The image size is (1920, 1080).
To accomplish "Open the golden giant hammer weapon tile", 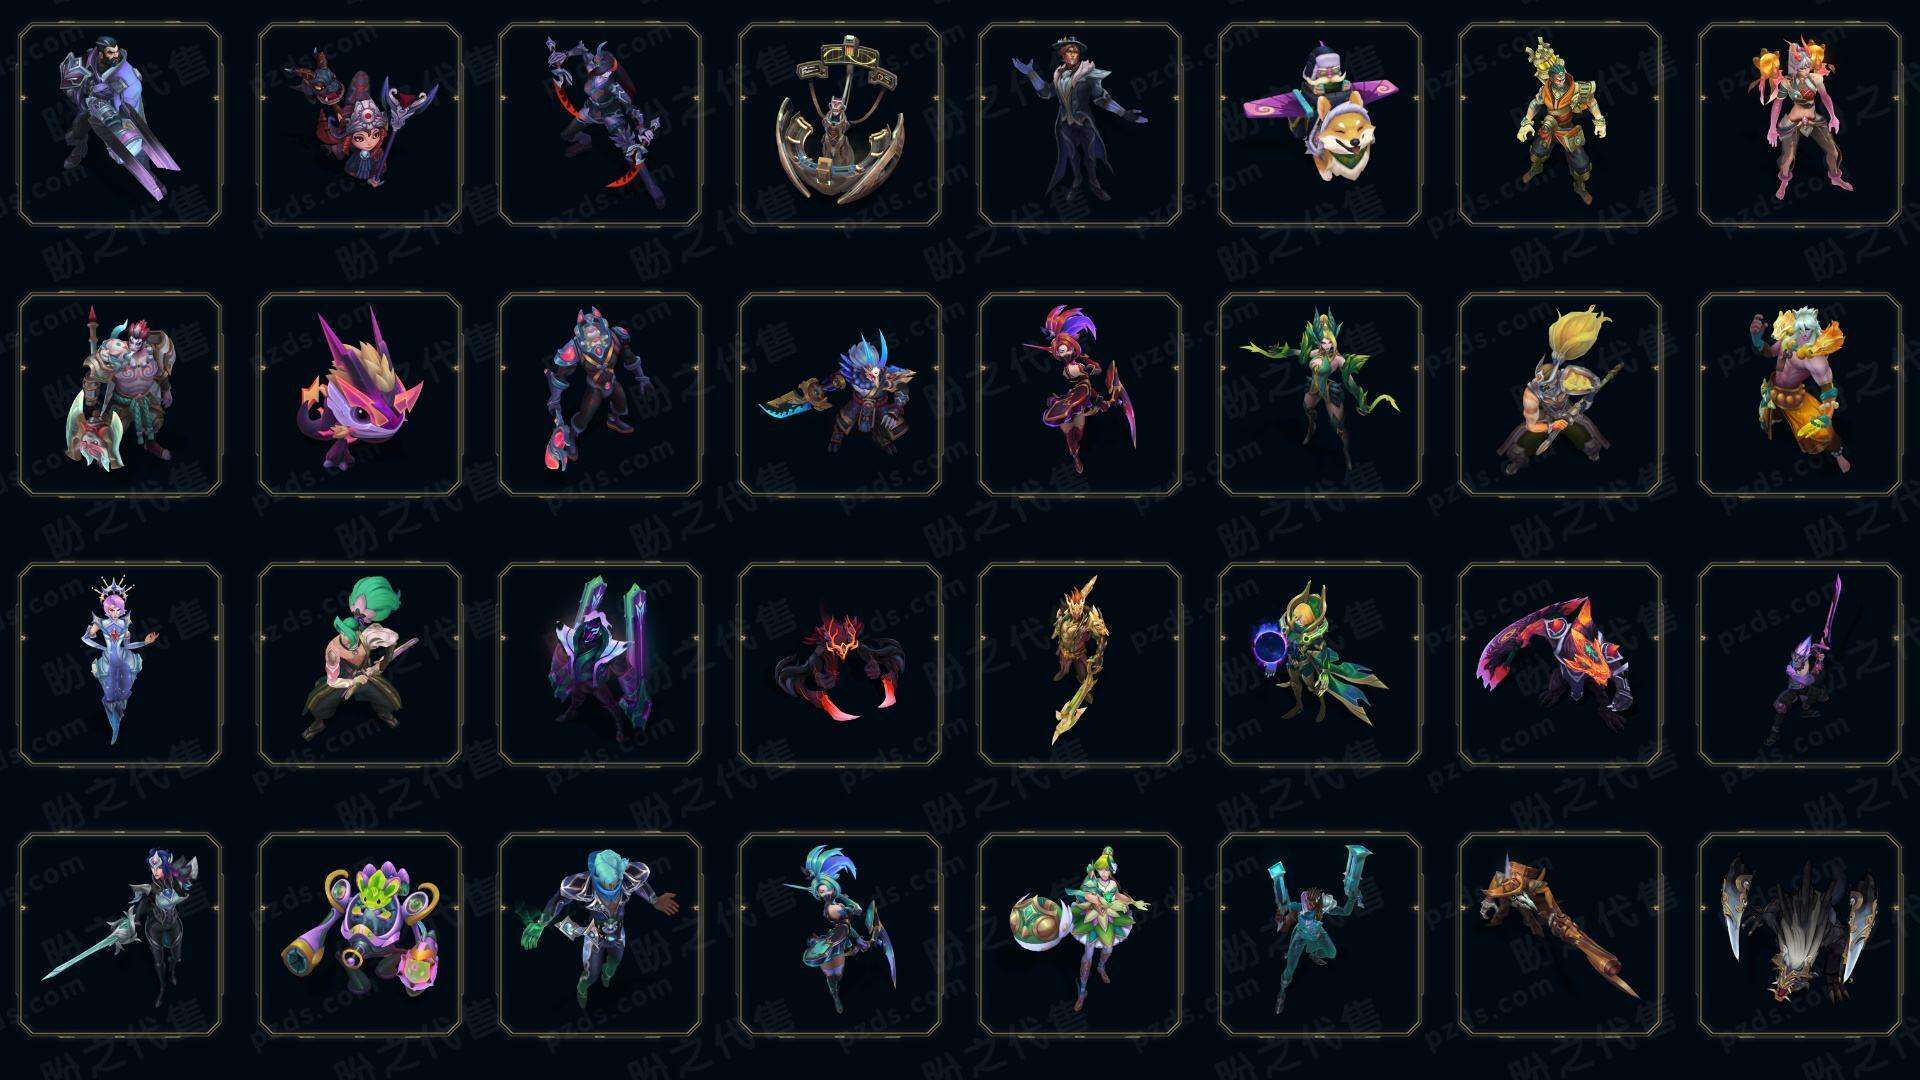I will [1560, 934].
